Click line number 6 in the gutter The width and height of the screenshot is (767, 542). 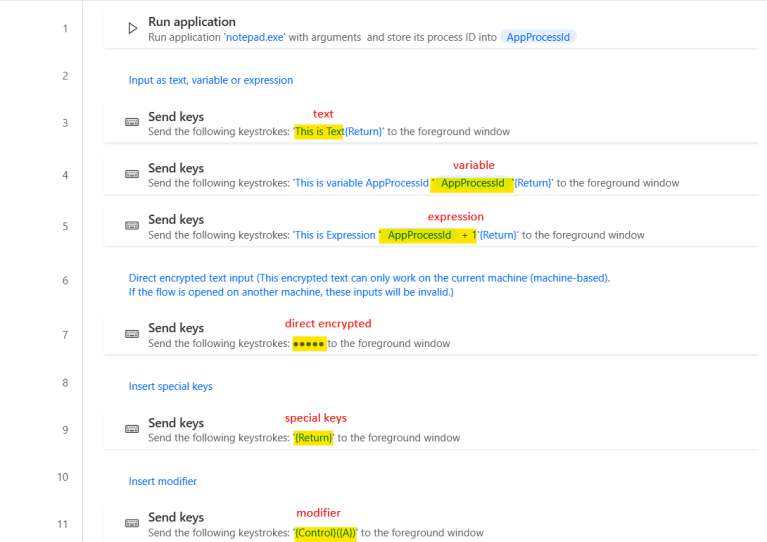pos(65,280)
